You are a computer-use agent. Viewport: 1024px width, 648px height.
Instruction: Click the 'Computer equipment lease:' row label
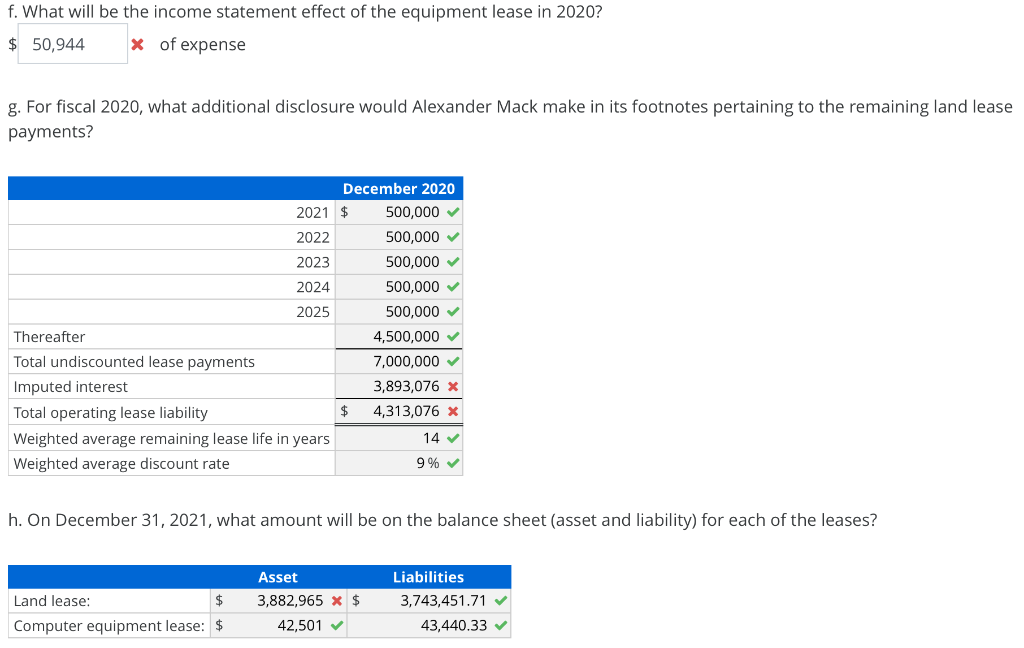[109, 626]
